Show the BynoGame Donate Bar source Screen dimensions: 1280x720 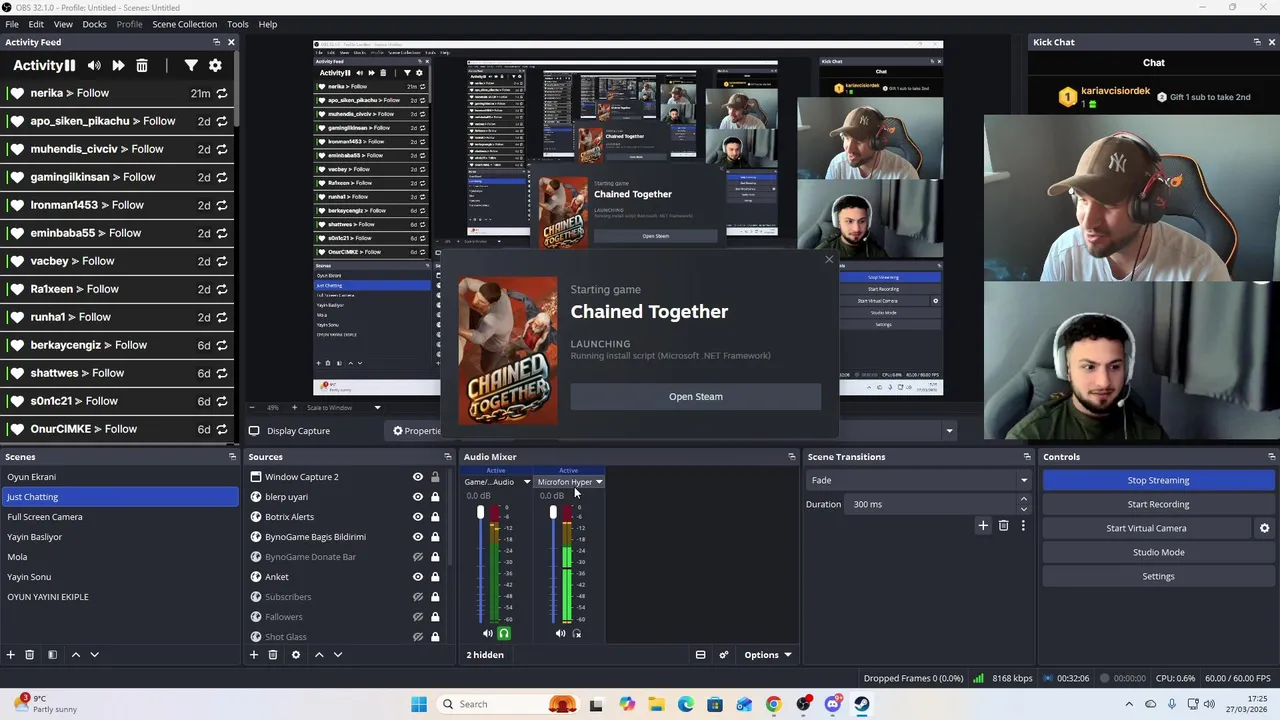tap(418, 557)
